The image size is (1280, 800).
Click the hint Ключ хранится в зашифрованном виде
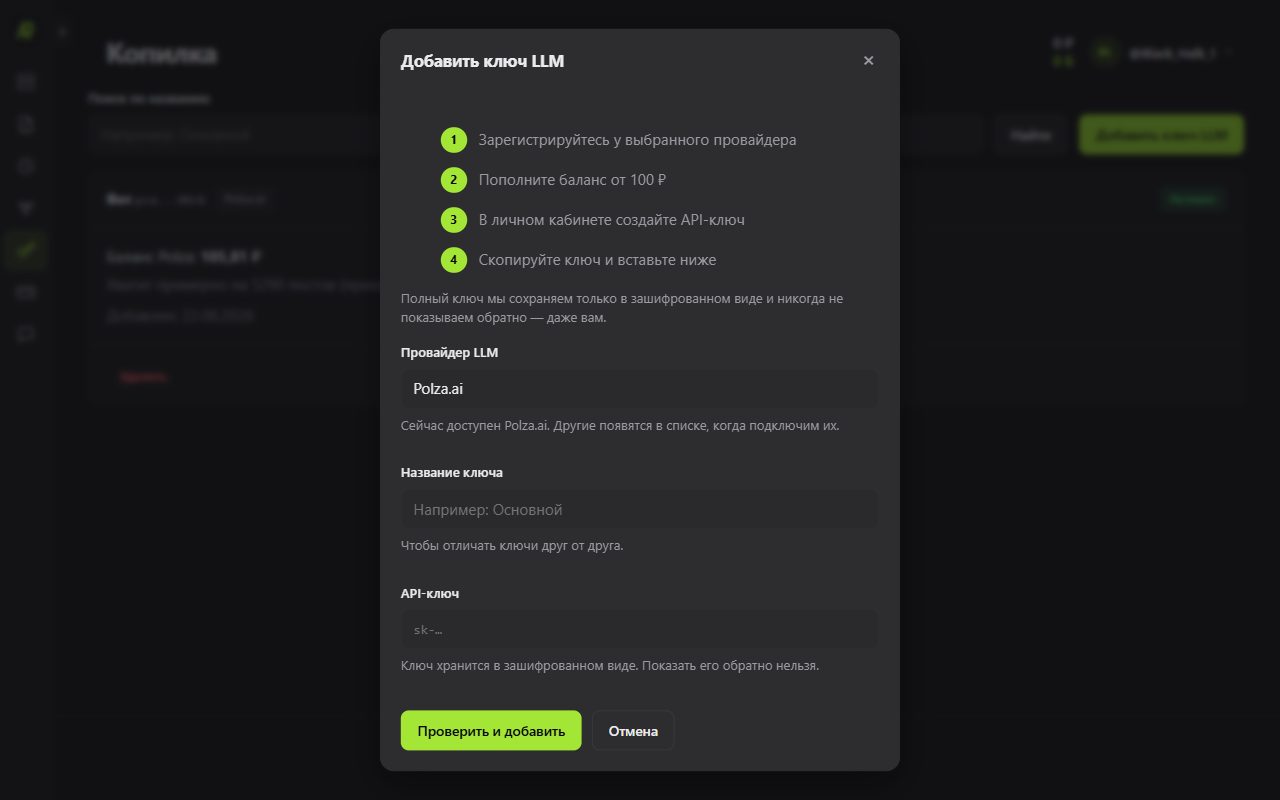click(x=610, y=666)
